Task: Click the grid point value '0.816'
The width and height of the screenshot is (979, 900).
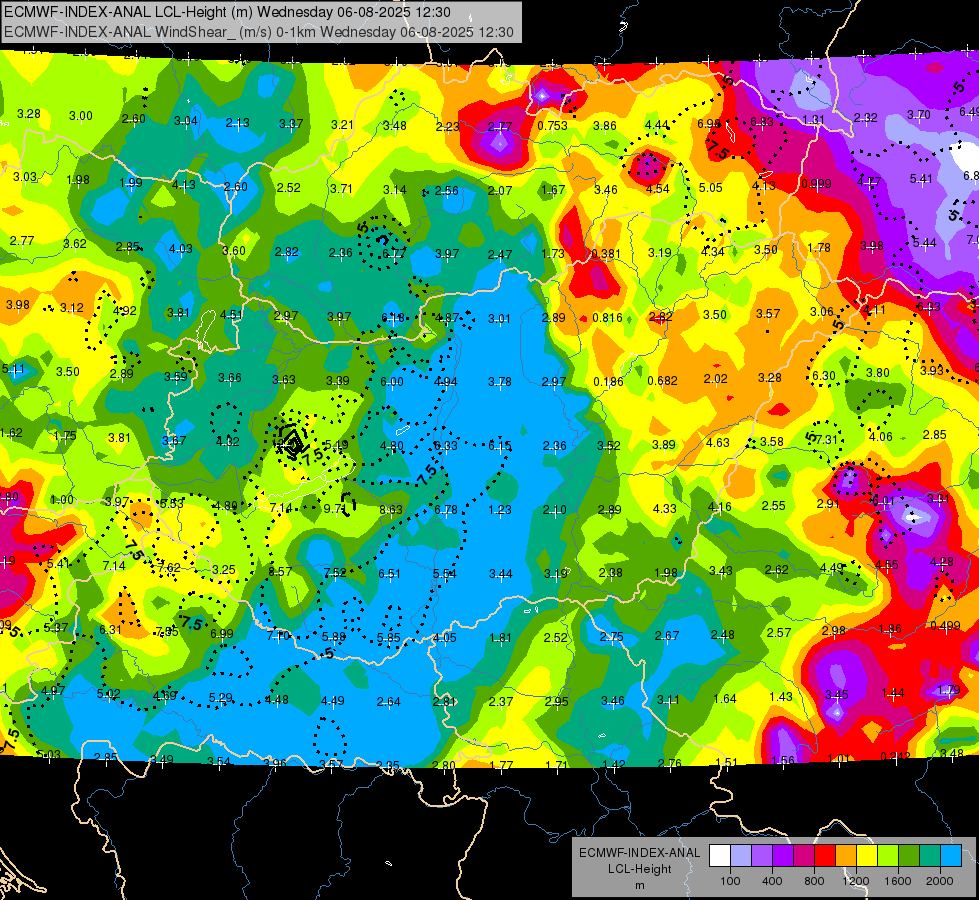Action: pos(608,318)
